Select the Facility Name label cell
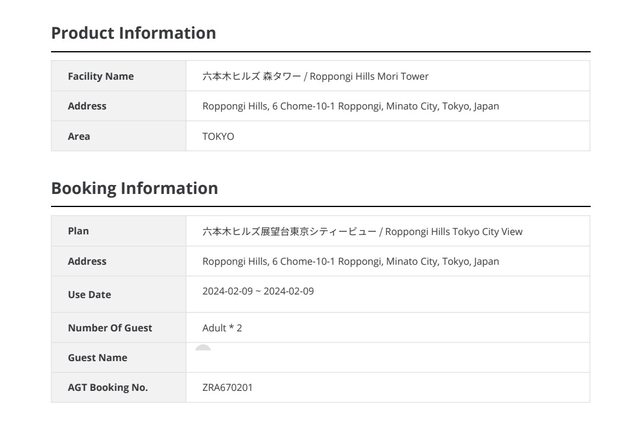Viewport: 640px width, 445px height. (100, 76)
